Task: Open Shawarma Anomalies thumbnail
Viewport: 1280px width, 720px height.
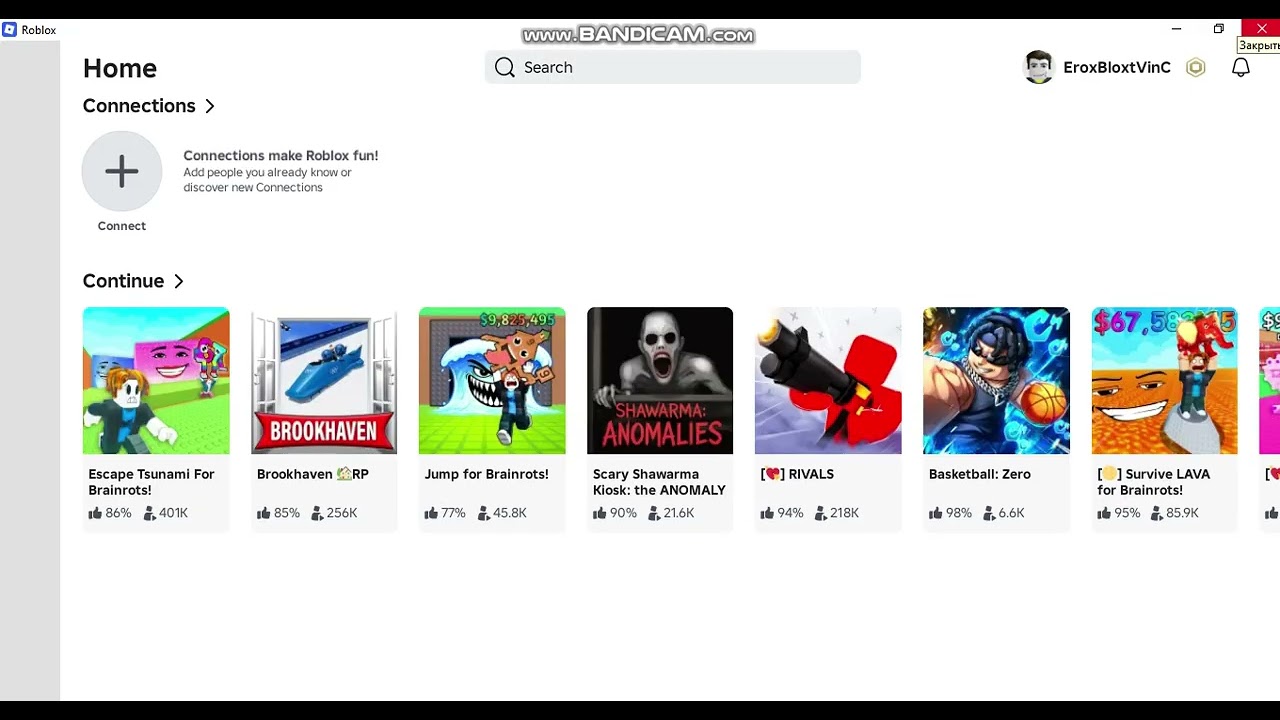Action: tap(660, 381)
